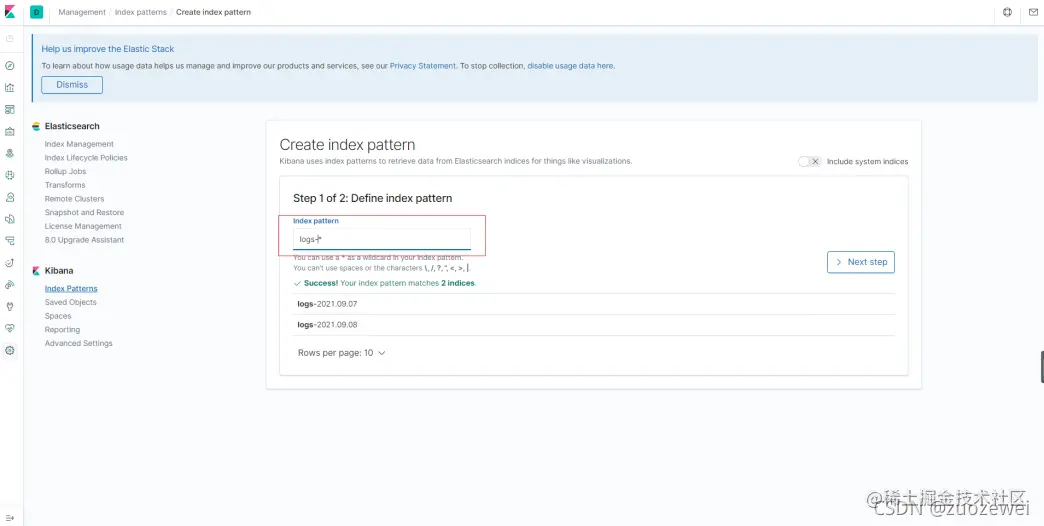Open Maps from the sidebar icon
The height and width of the screenshot is (526, 1044).
pyautogui.click(x=10, y=153)
